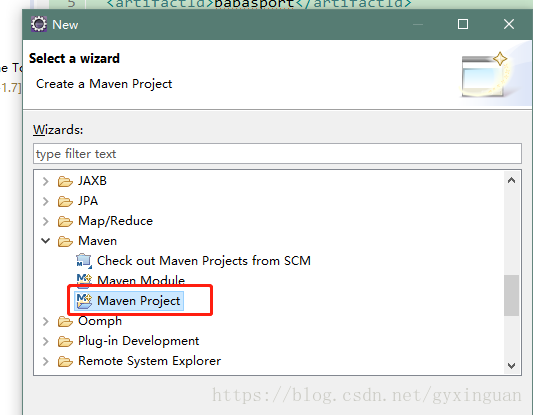The image size is (533, 415).
Task: Click the Map/Reduce folder icon
Action: click(x=65, y=222)
